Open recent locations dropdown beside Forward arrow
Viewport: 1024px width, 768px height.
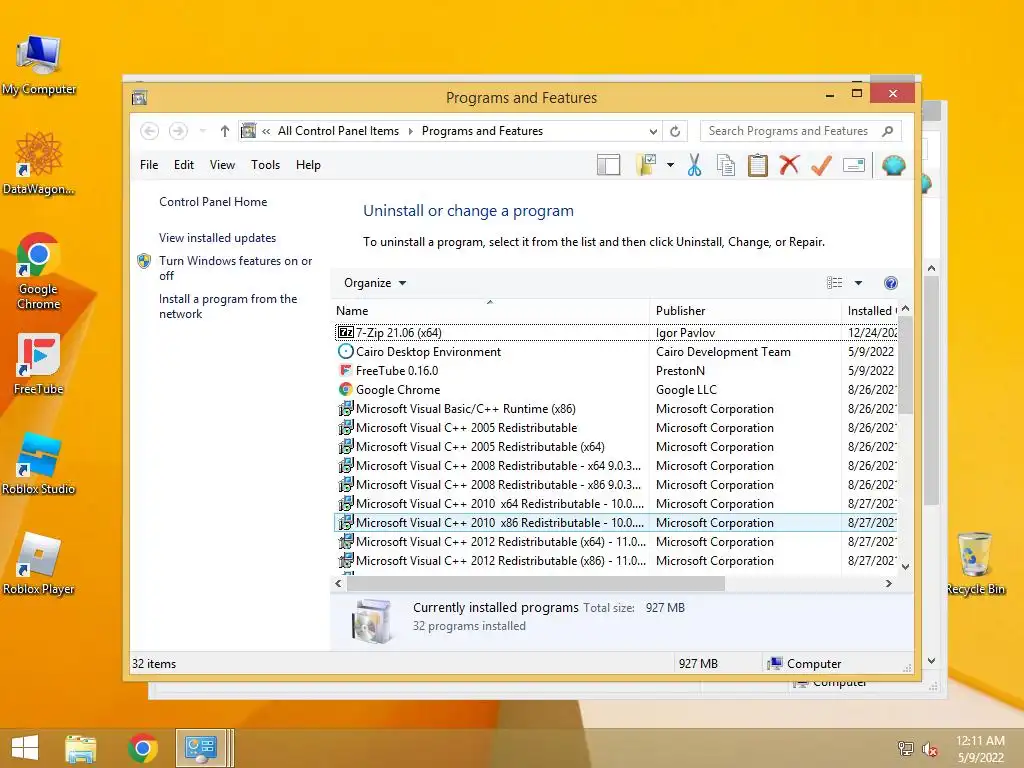pyautogui.click(x=202, y=131)
